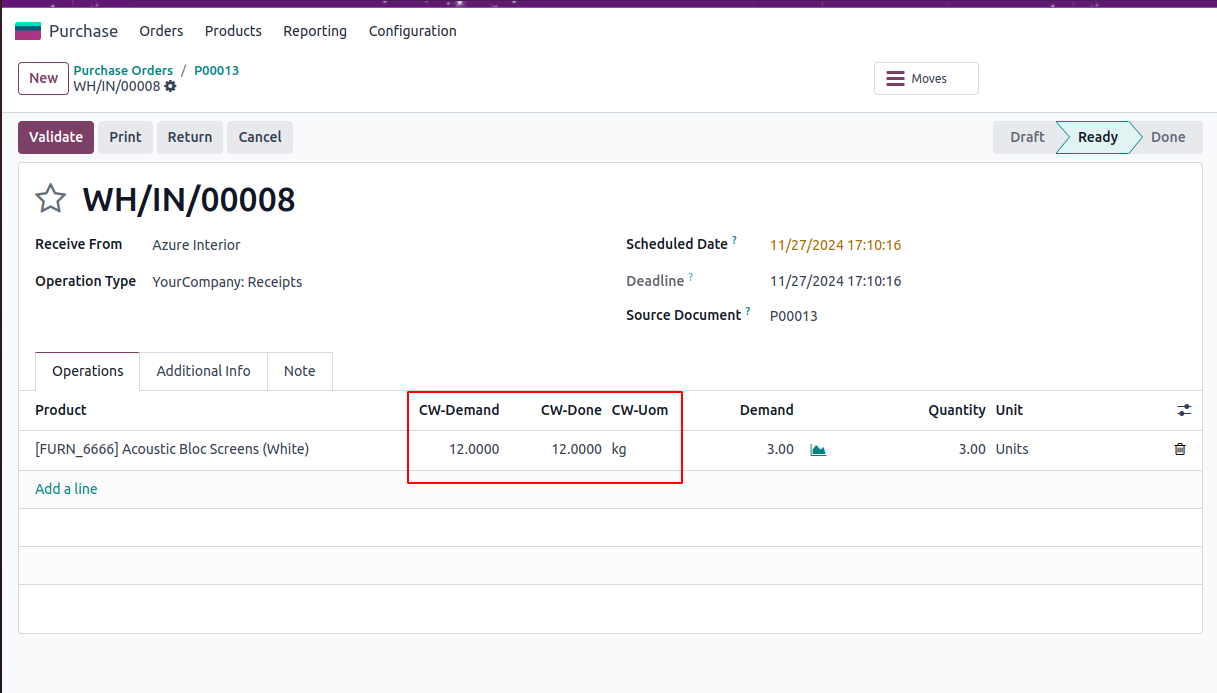Expand the Reporting menu
The width and height of the screenshot is (1217, 693).
click(315, 31)
